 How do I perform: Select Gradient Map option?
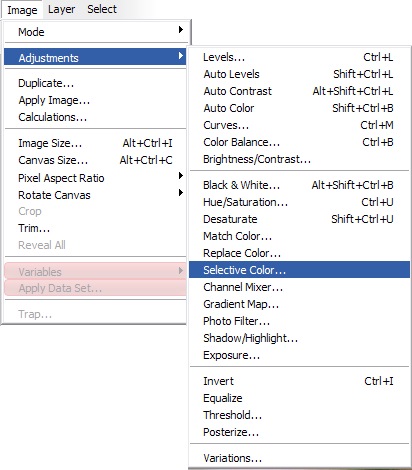click(299, 304)
